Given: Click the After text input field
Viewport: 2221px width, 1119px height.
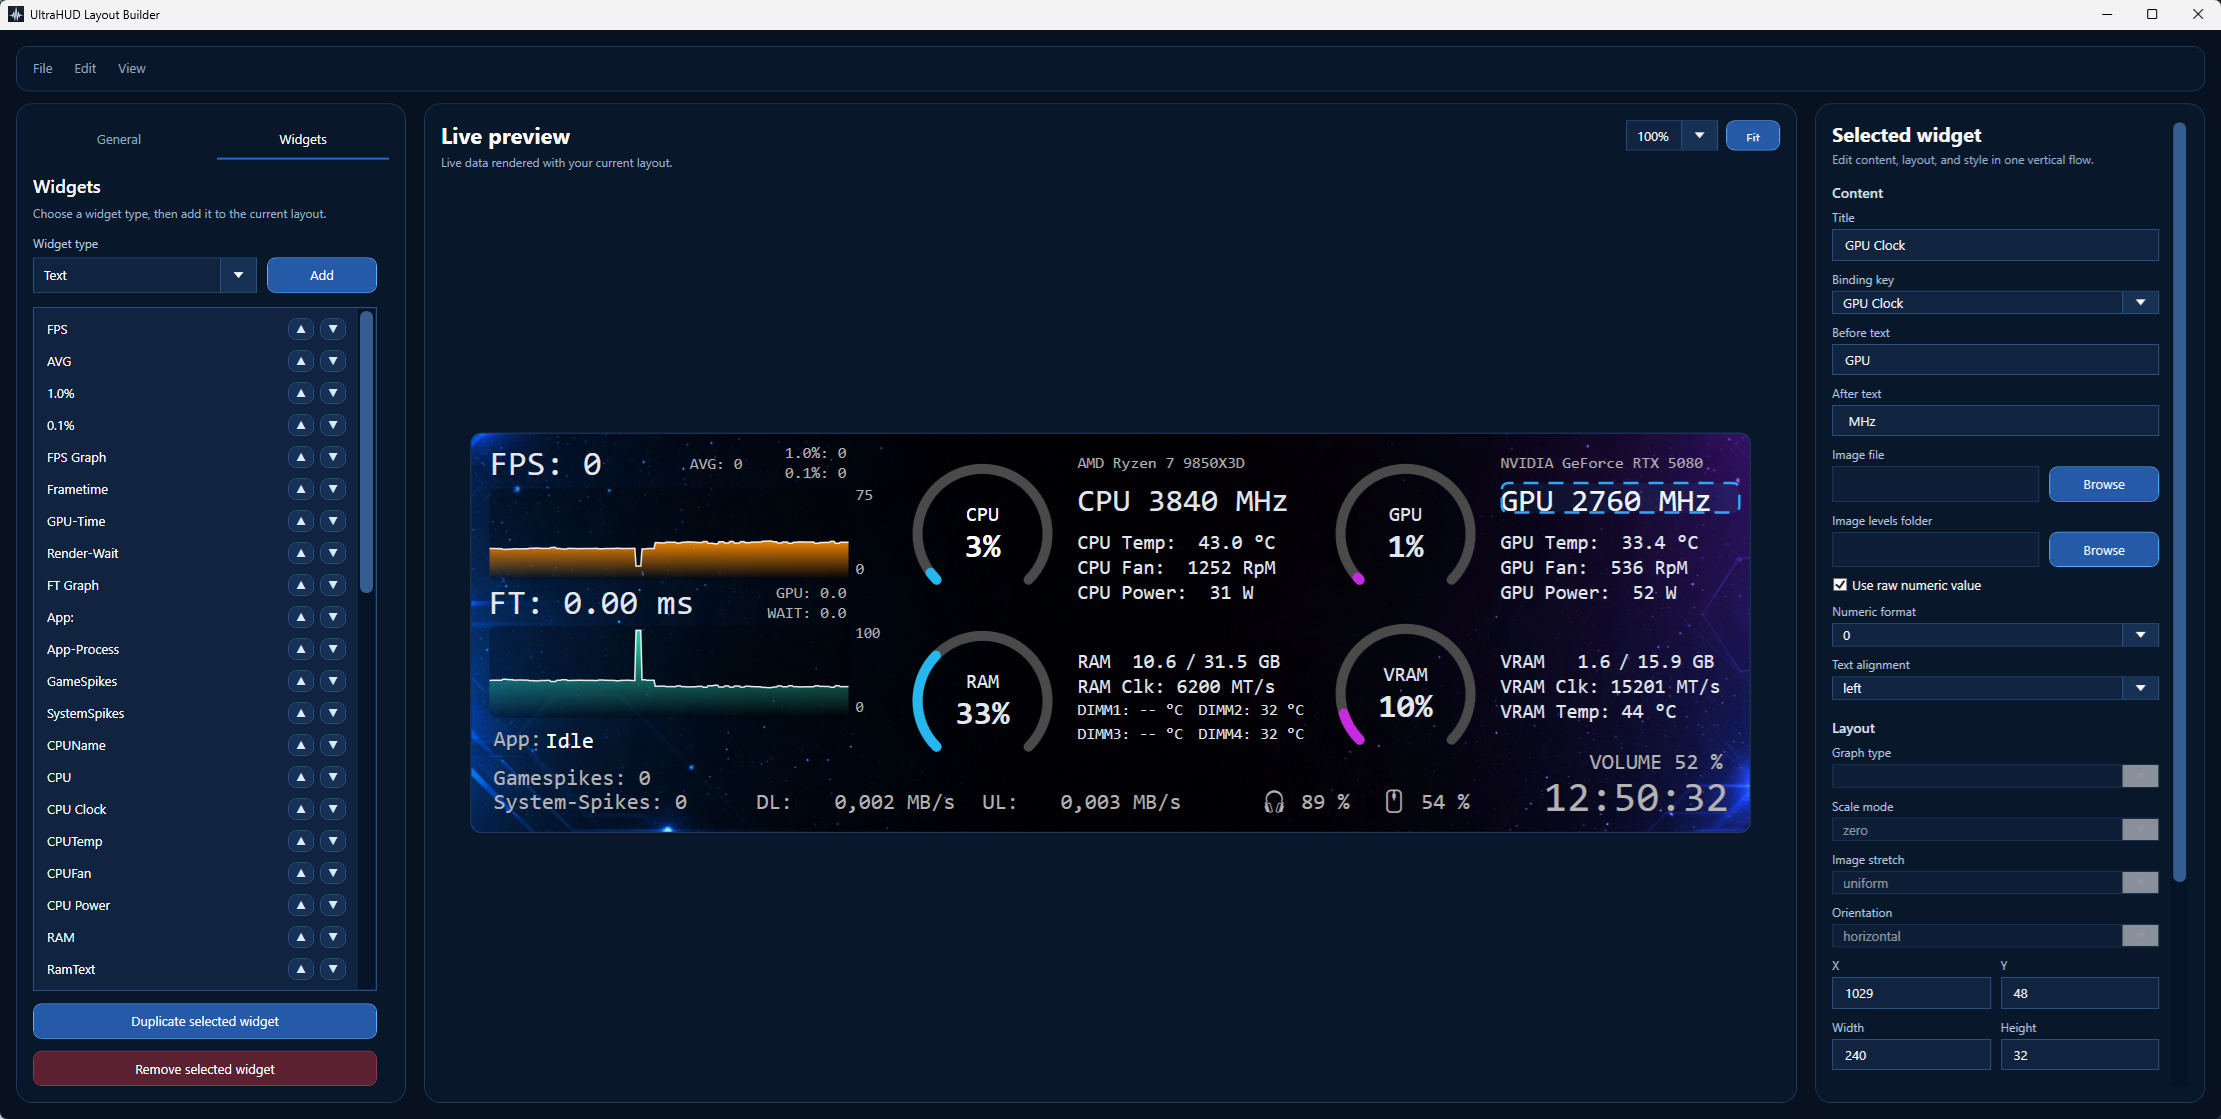Looking at the screenshot, I should tap(1994, 421).
